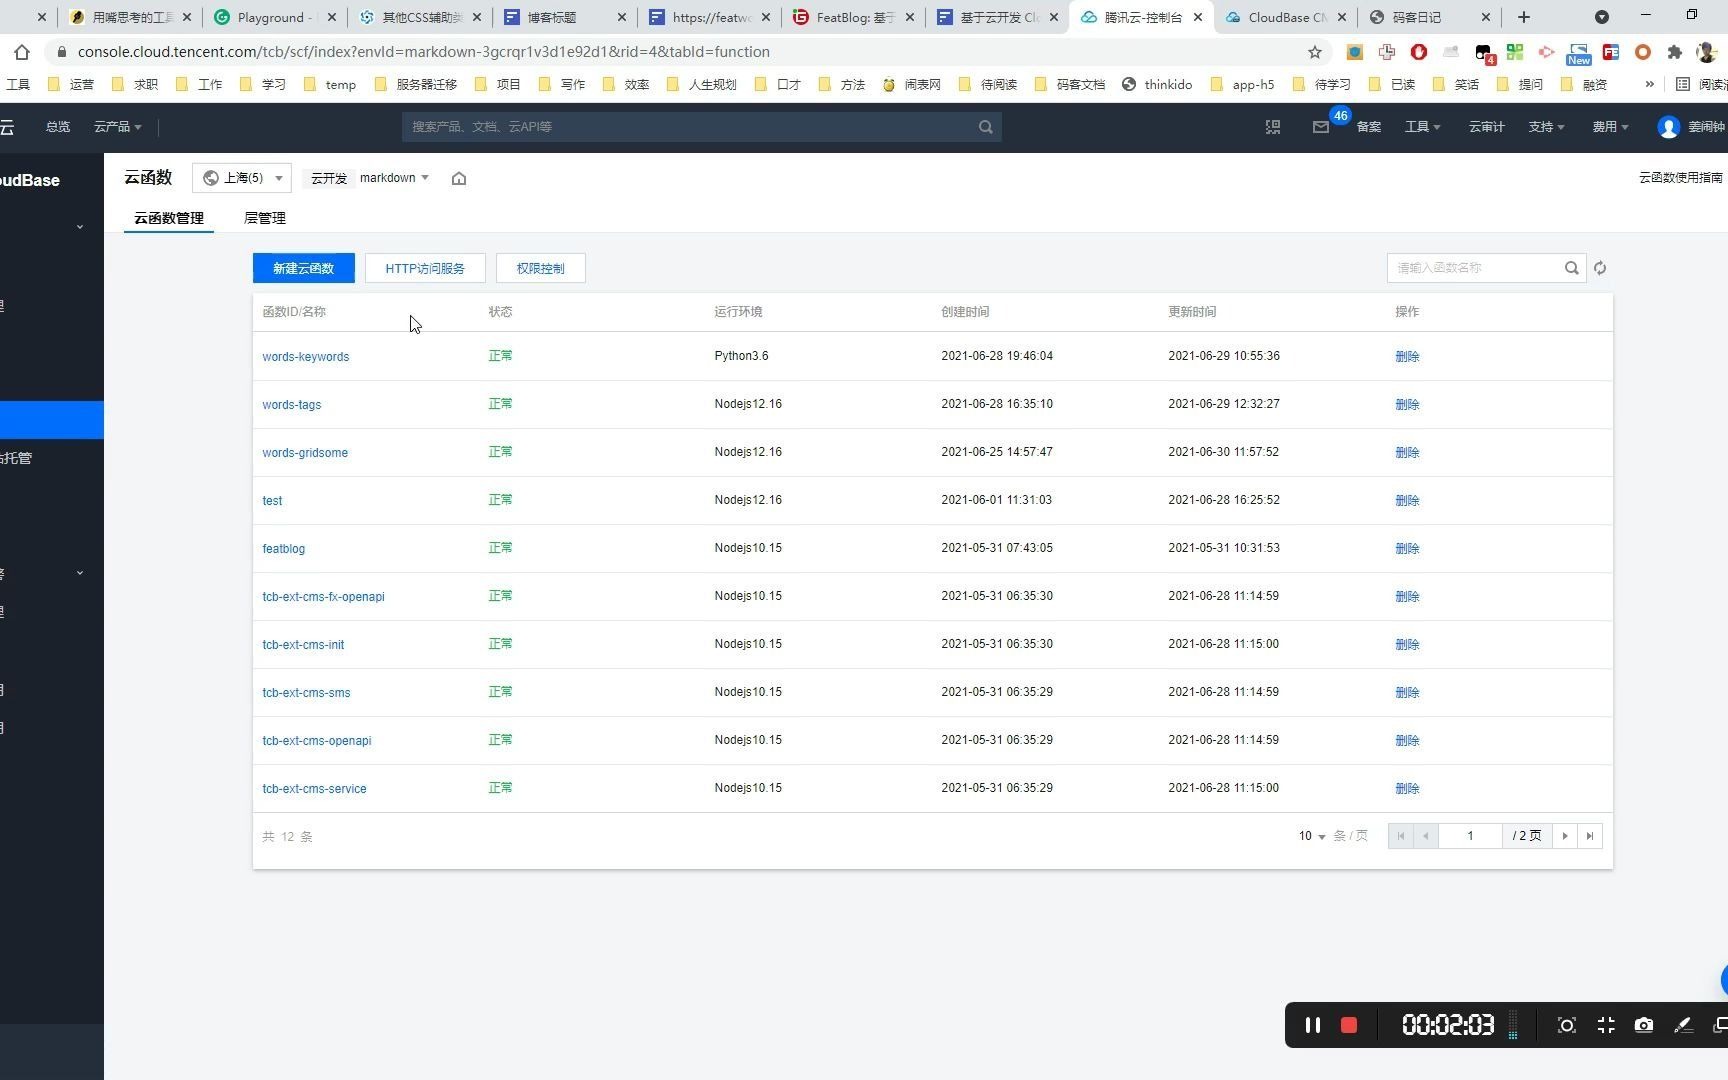
Task: Click the page number field showing 1
Action: point(1470,836)
